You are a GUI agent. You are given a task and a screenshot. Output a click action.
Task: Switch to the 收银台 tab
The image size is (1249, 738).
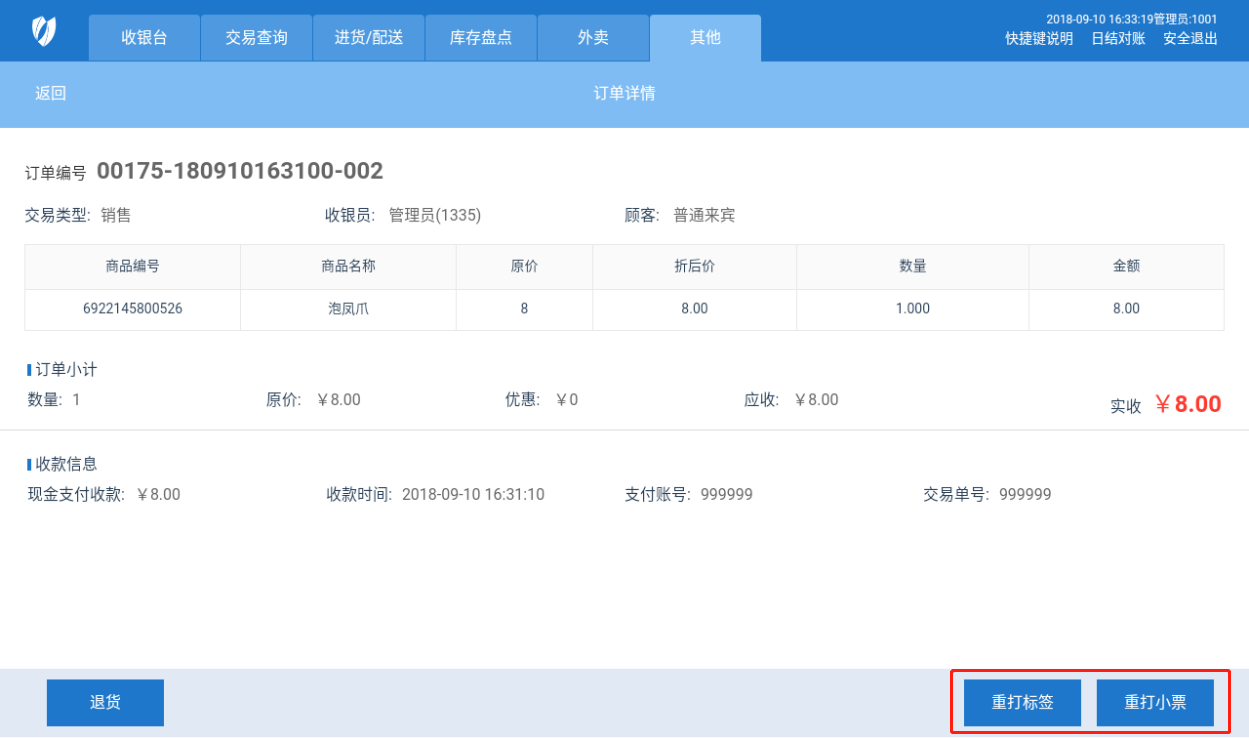pyautogui.click(x=144, y=38)
